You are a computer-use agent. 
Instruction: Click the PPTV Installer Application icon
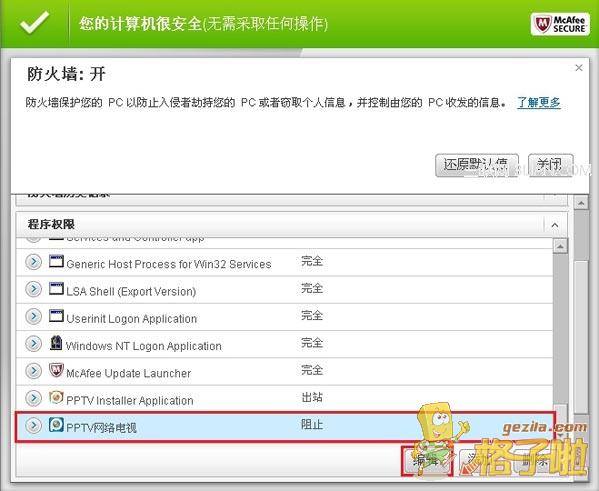tap(56, 397)
